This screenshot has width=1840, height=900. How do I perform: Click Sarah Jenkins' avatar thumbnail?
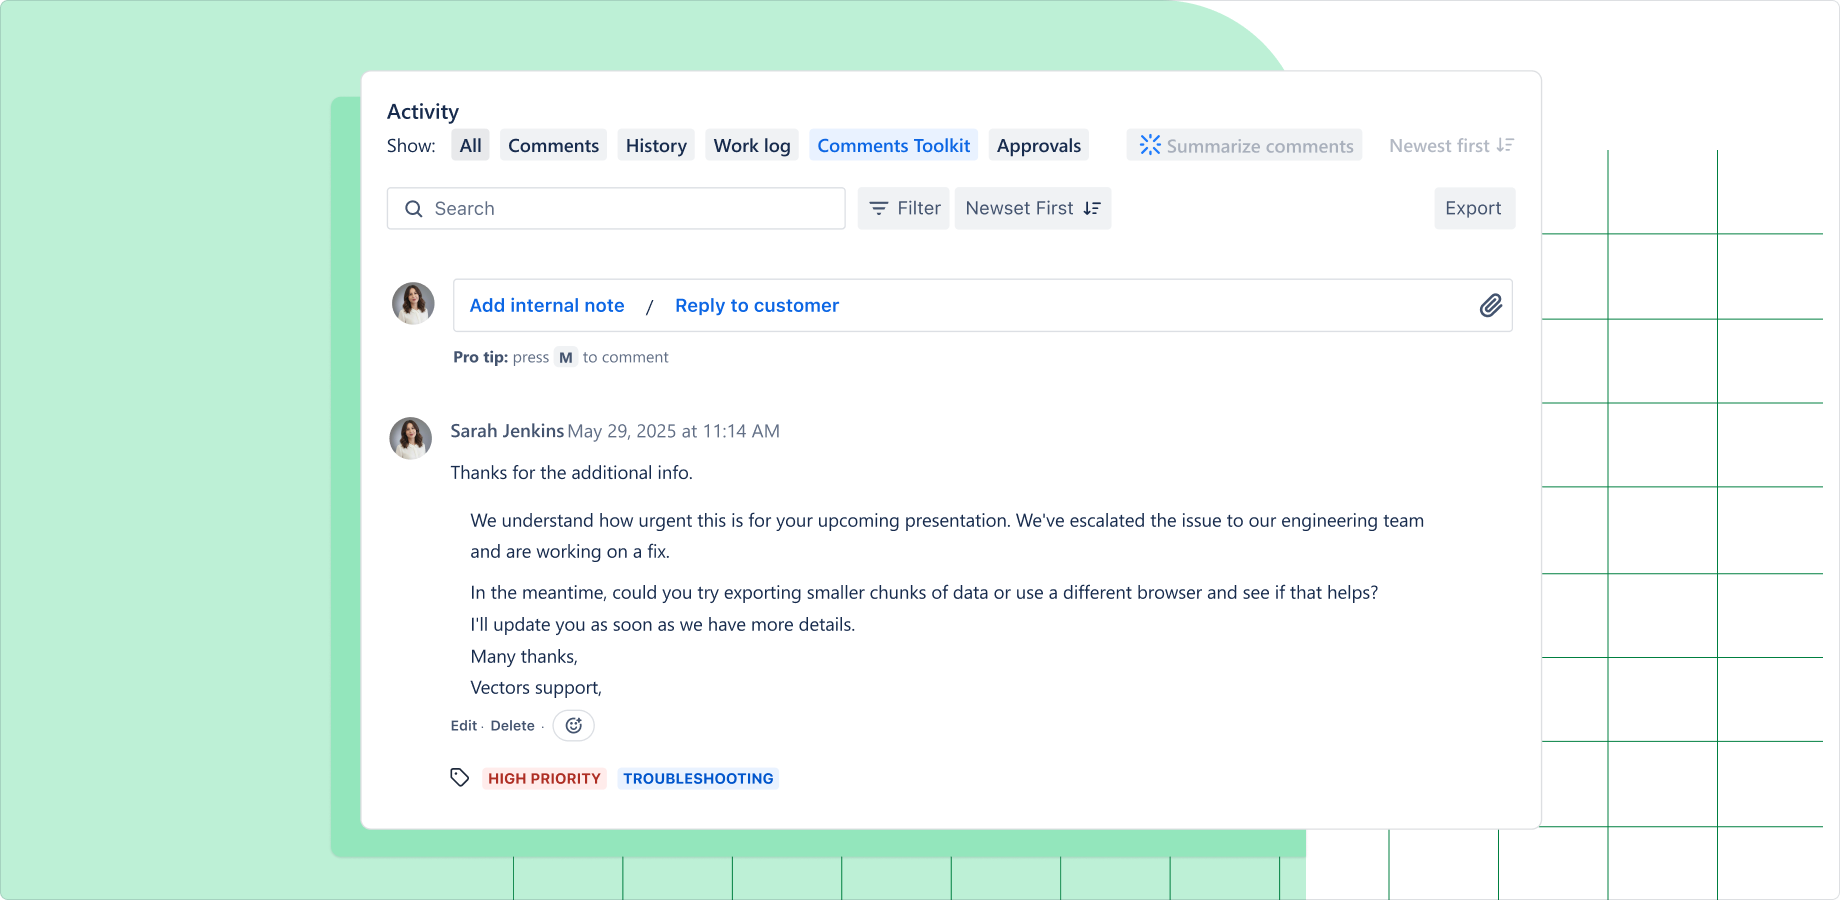click(x=410, y=439)
